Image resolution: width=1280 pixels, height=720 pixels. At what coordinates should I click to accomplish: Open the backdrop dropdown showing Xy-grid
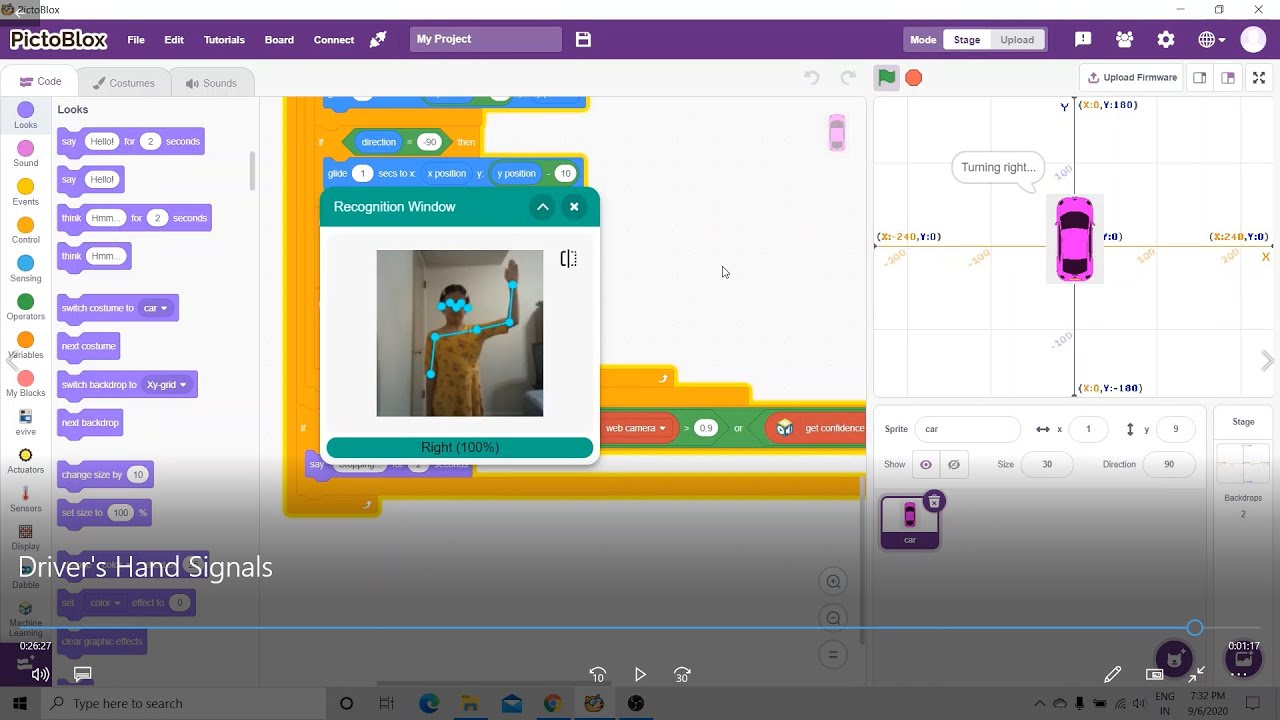167,385
